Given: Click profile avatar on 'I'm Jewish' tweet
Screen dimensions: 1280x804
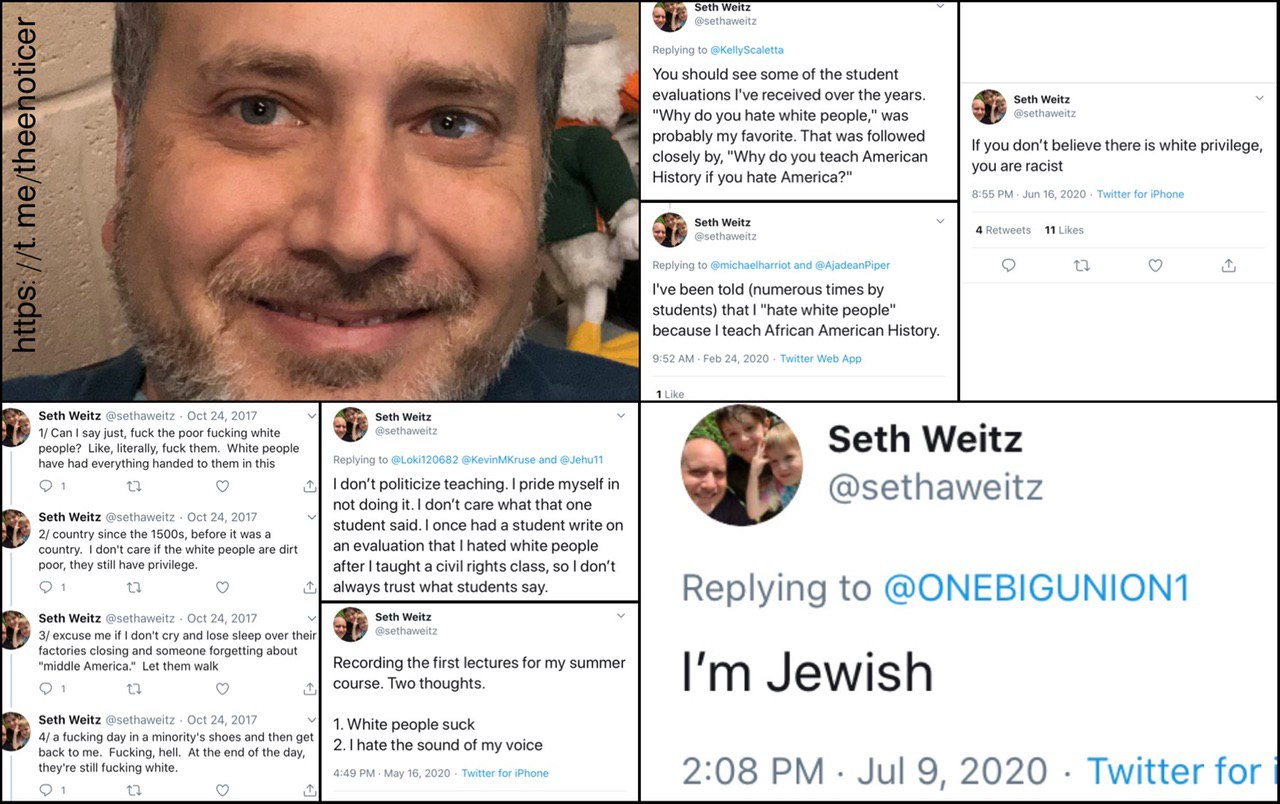Looking at the screenshot, I should 741,466.
